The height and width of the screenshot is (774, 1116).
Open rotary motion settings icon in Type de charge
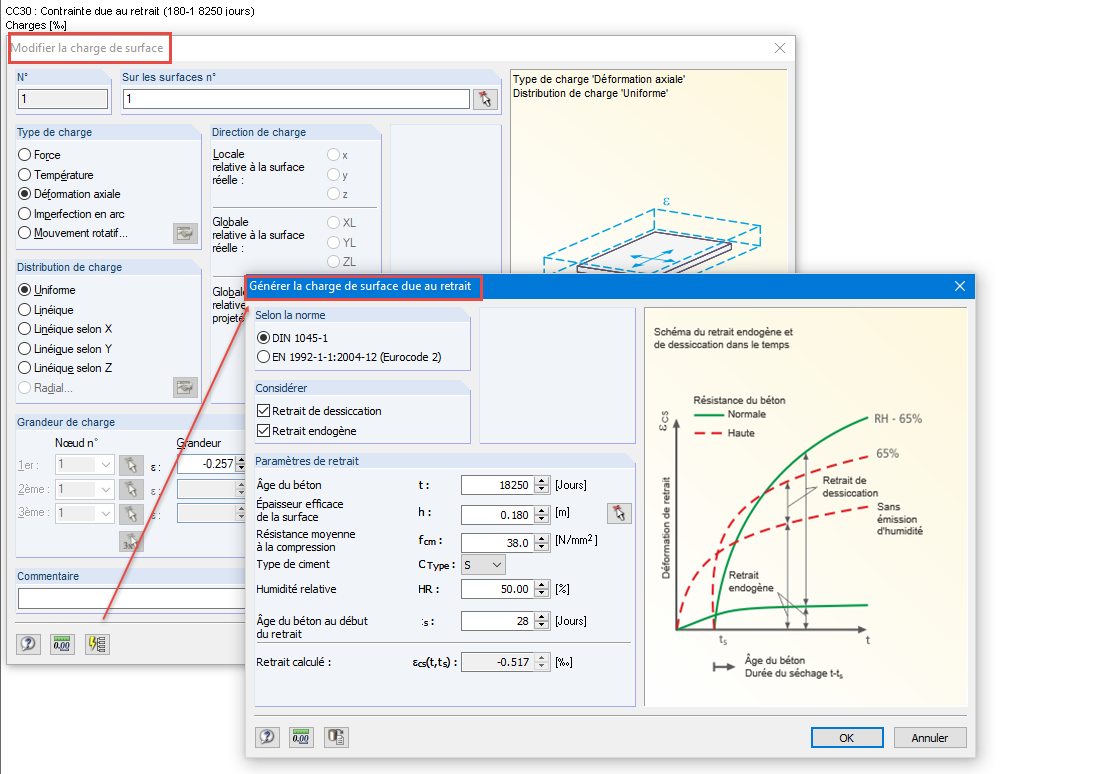185,234
